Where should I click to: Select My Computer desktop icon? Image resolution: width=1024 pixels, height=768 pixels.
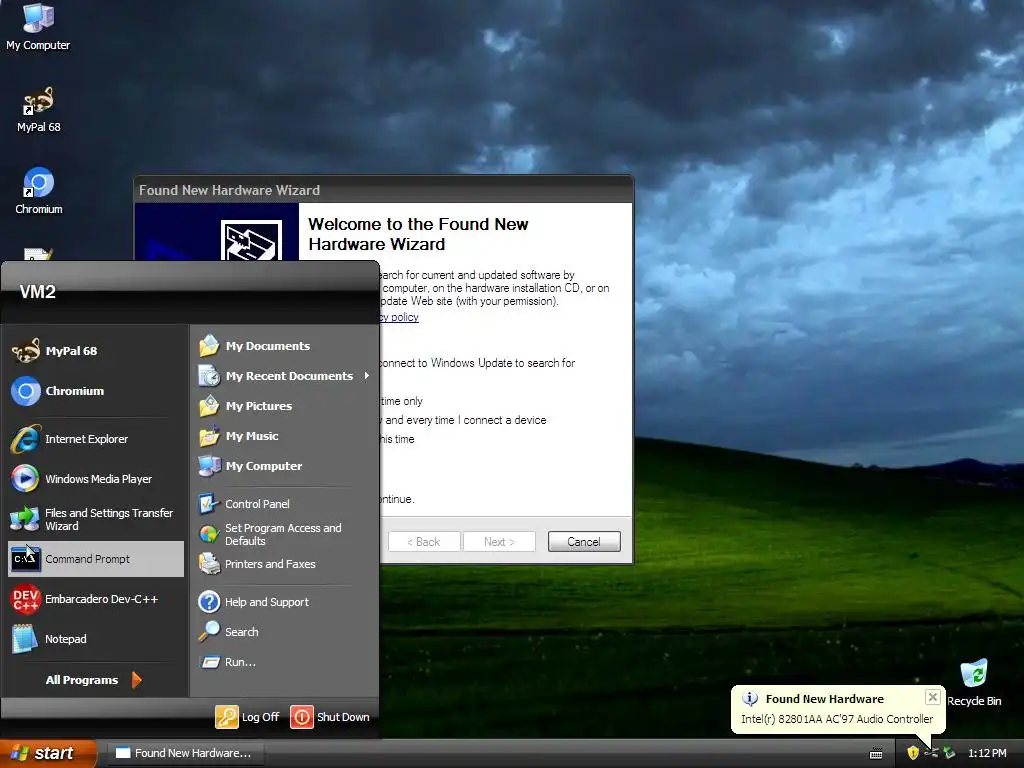(x=38, y=27)
